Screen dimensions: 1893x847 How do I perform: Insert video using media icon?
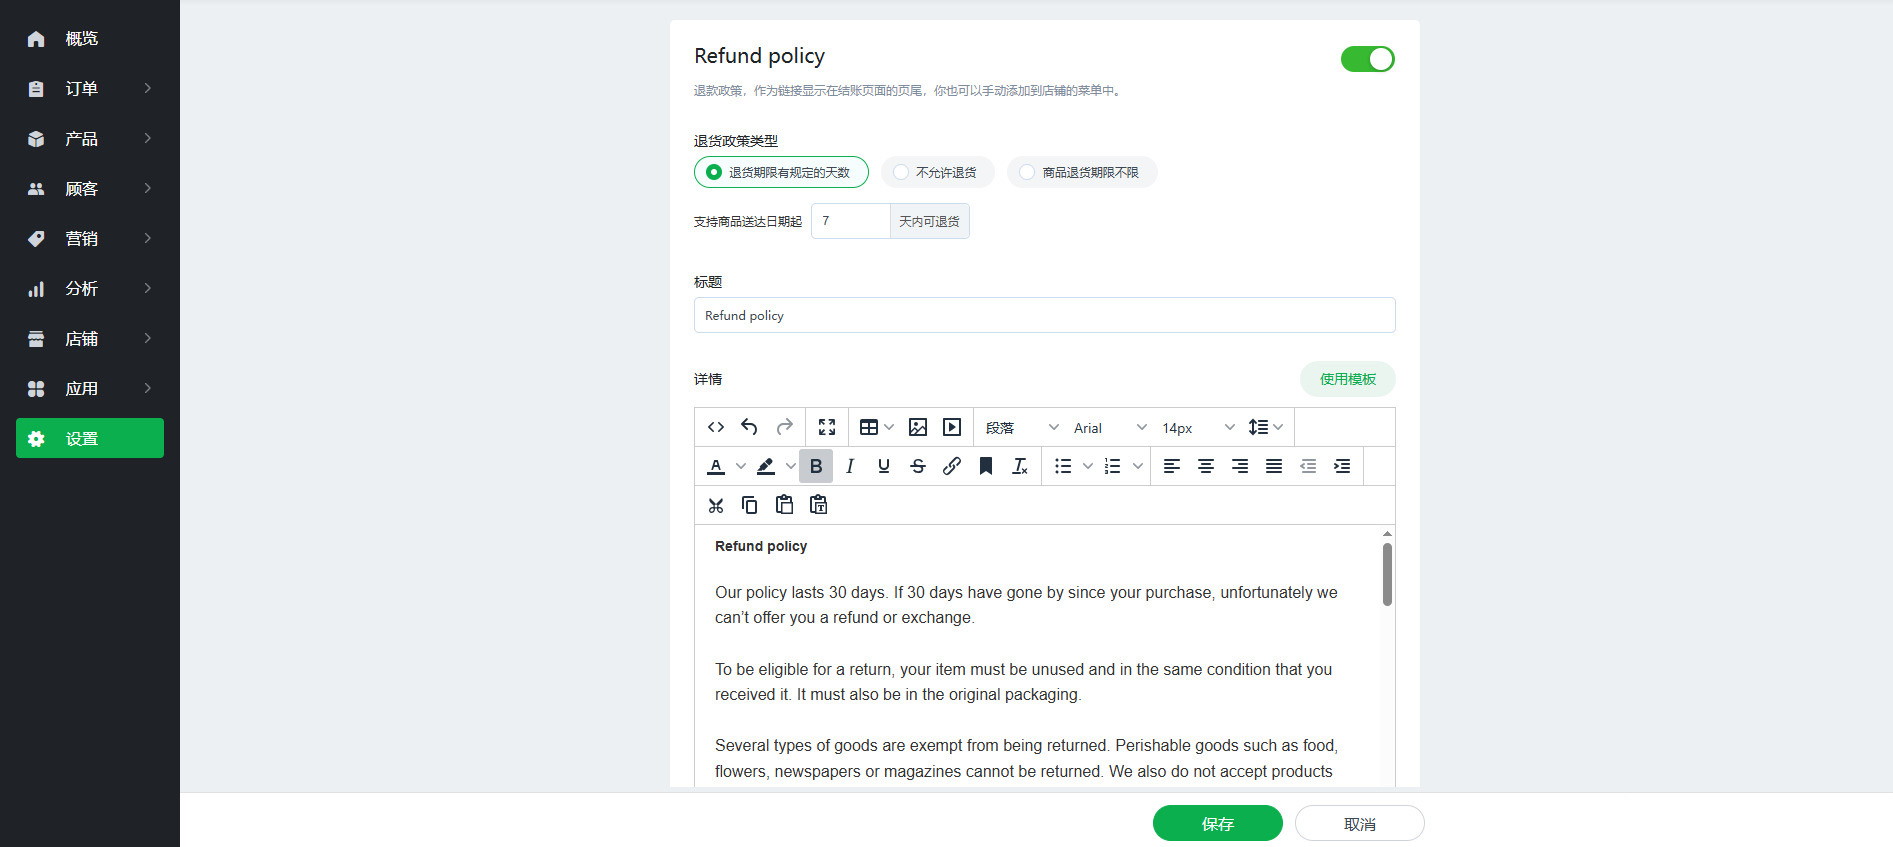point(952,427)
